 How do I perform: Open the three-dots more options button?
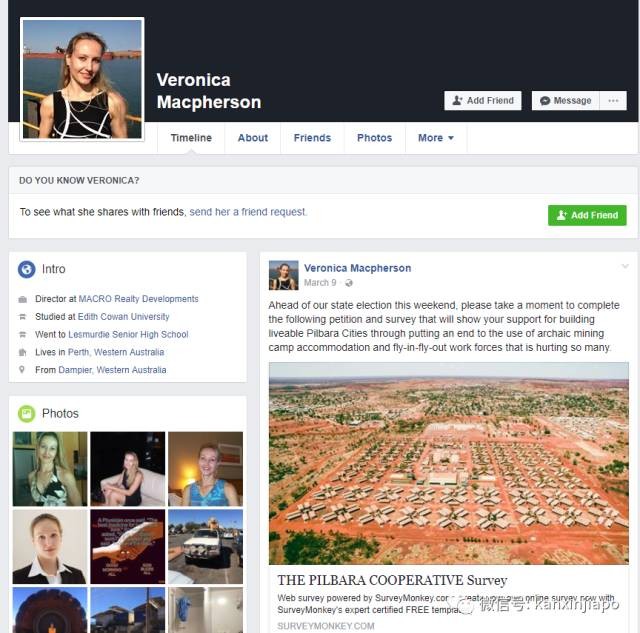coord(613,101)
